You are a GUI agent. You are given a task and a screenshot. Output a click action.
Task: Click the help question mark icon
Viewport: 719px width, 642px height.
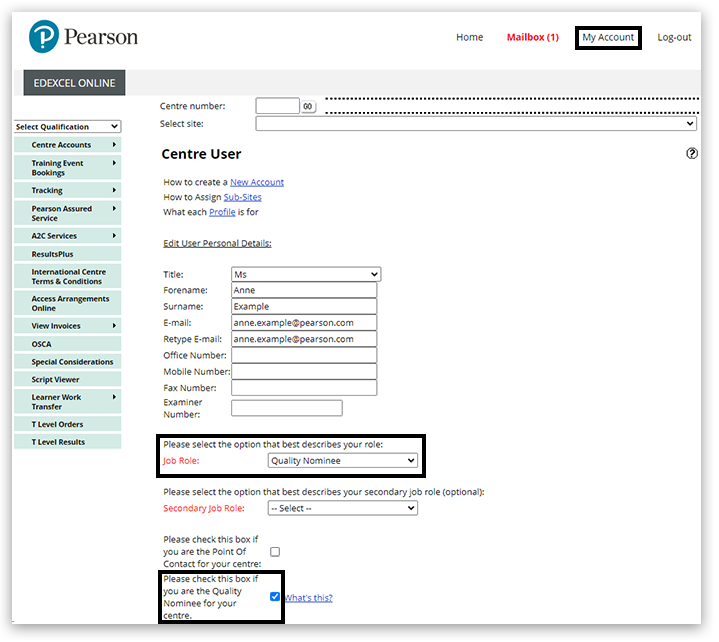click(x=692, y=154)
